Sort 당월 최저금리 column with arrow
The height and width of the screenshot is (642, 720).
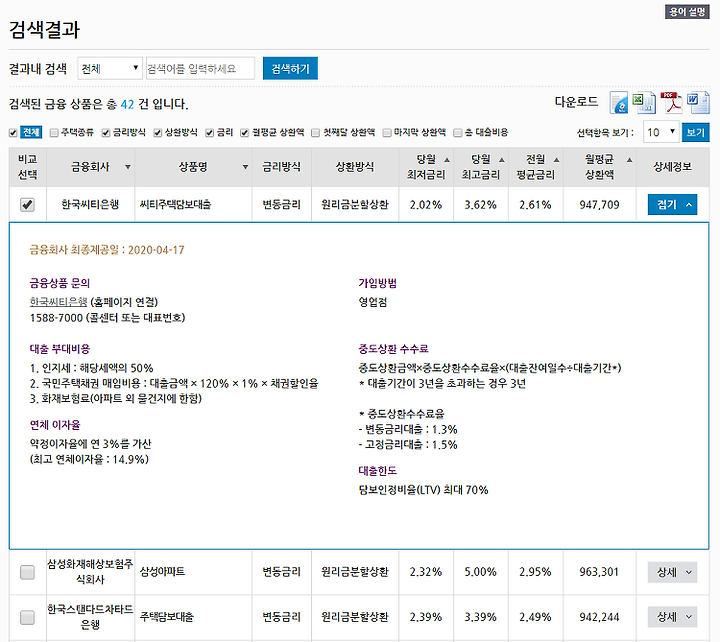[x=446, y=160]
